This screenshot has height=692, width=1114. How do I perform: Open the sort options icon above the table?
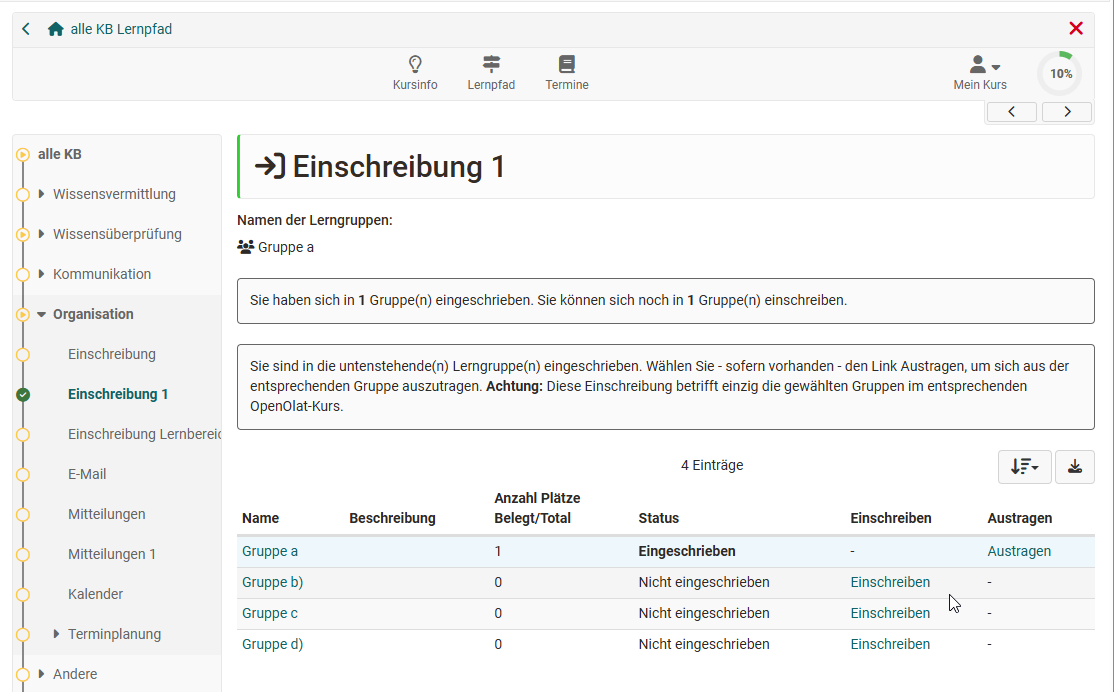click(x=1024, y=466)
